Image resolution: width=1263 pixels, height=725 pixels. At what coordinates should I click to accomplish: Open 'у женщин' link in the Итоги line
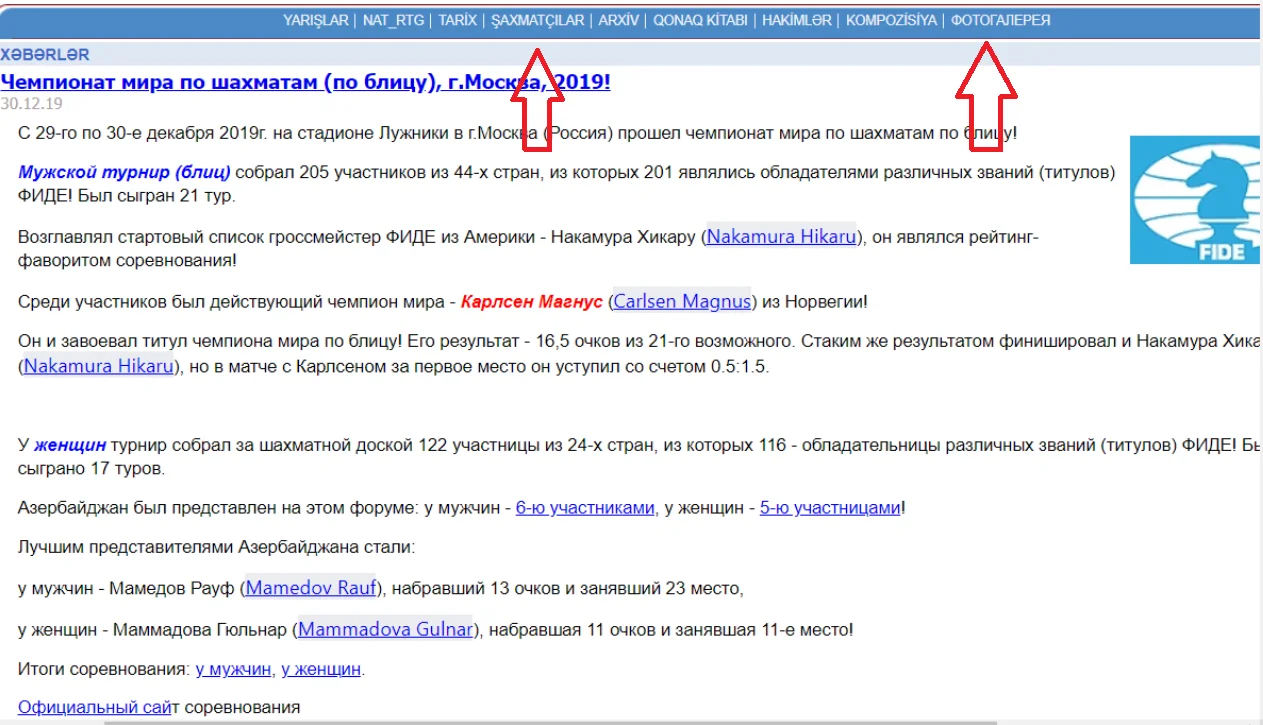[321, 669]
